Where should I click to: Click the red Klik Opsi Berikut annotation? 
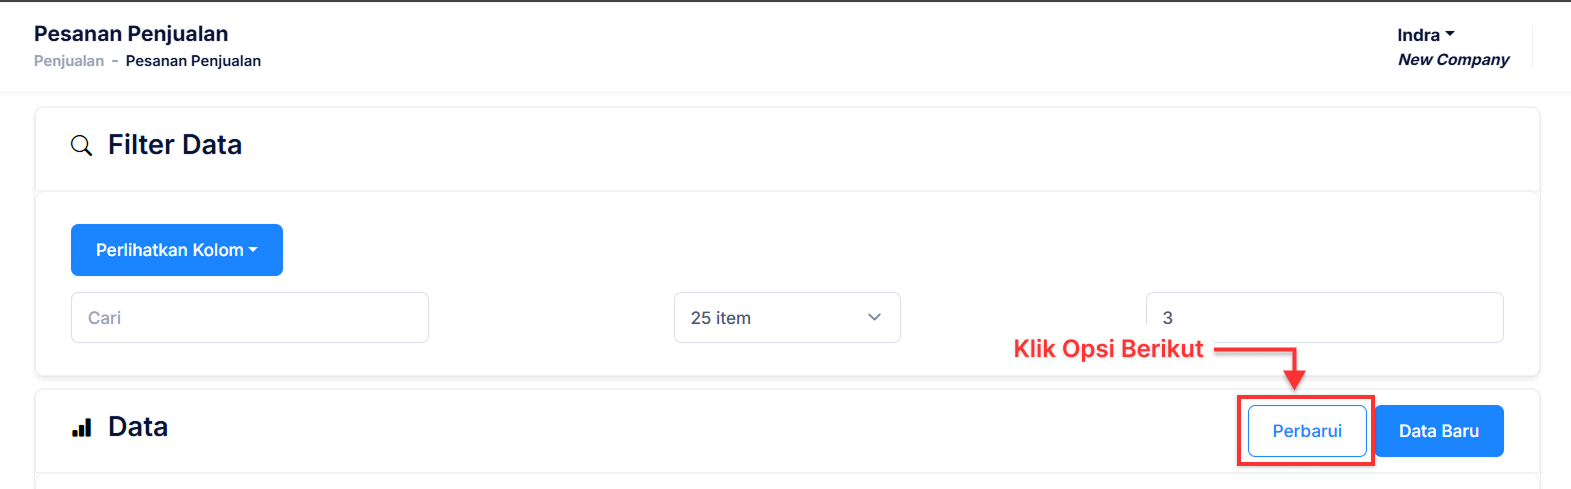pos(1109,349)
